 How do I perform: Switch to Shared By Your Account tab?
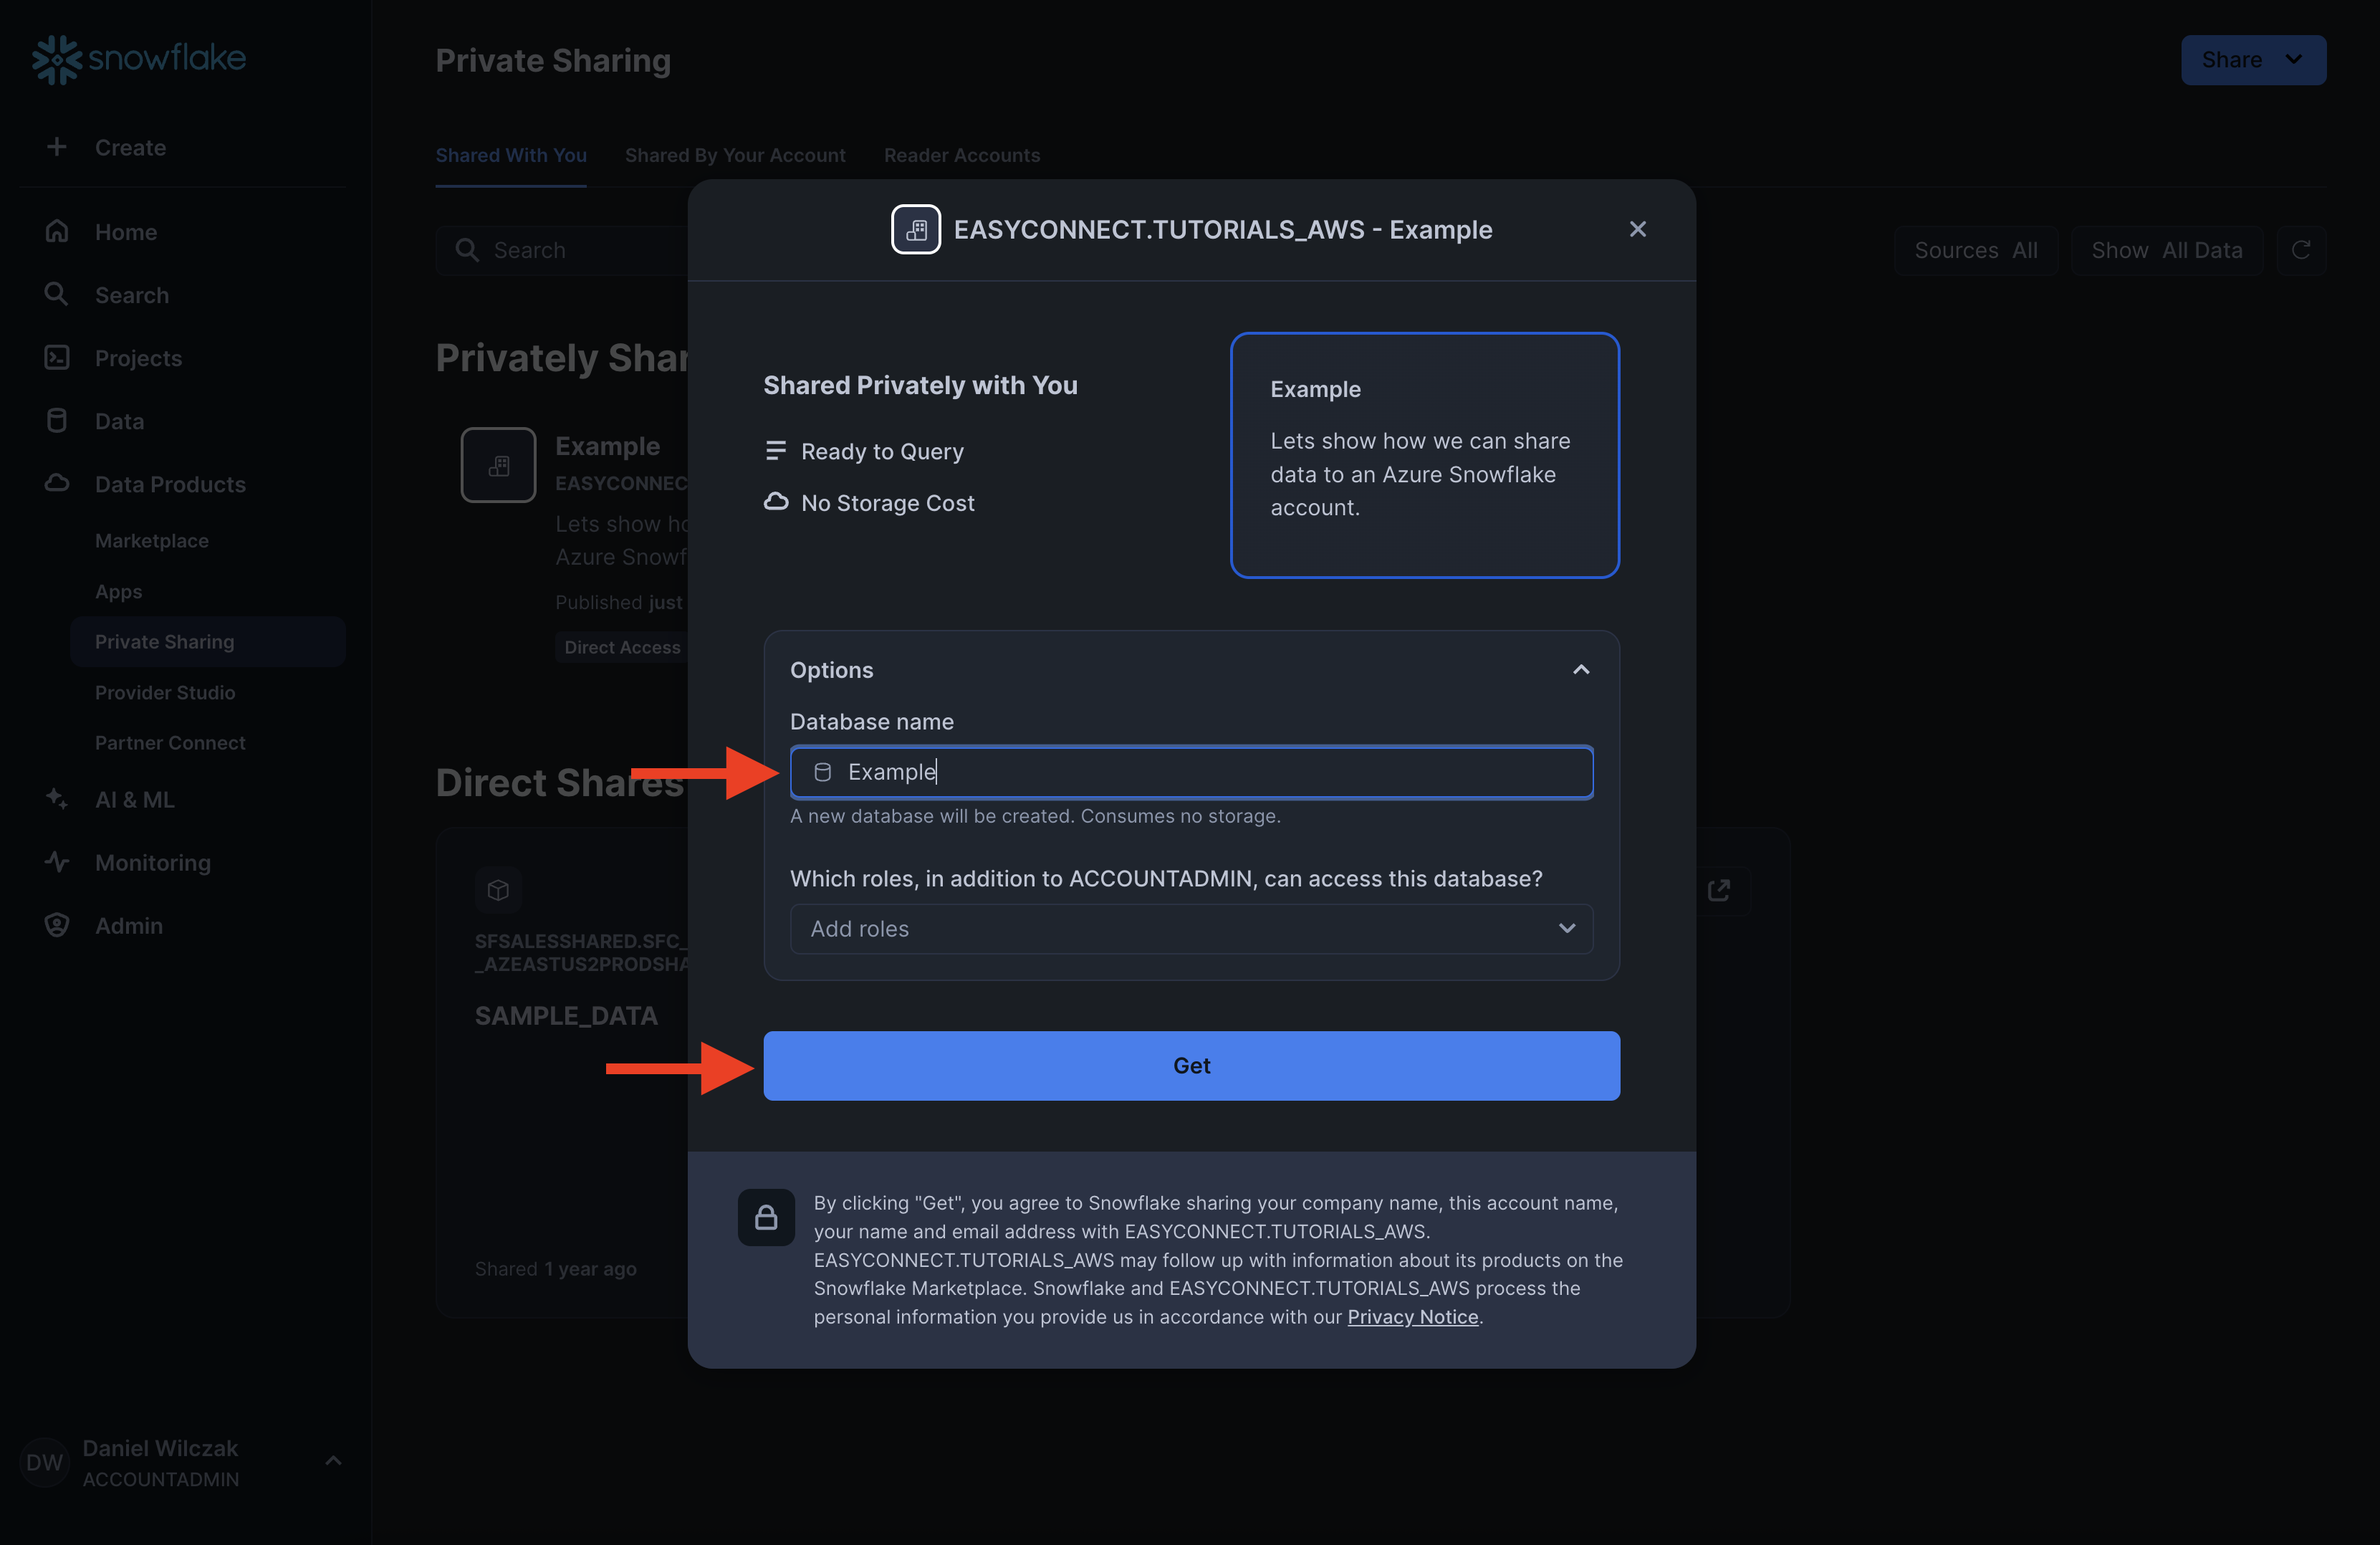(735, 156)
